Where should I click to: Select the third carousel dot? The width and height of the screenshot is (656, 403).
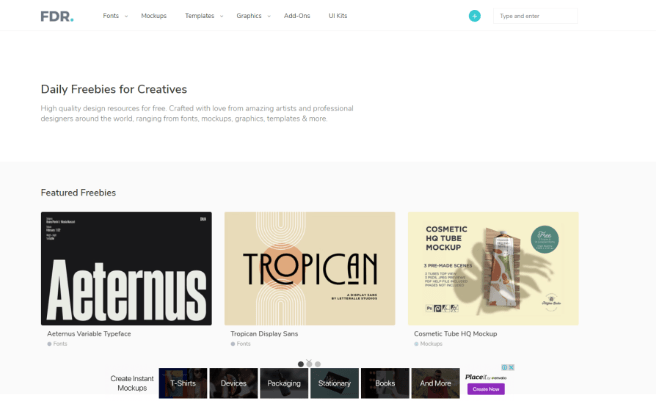pos(318,364)
